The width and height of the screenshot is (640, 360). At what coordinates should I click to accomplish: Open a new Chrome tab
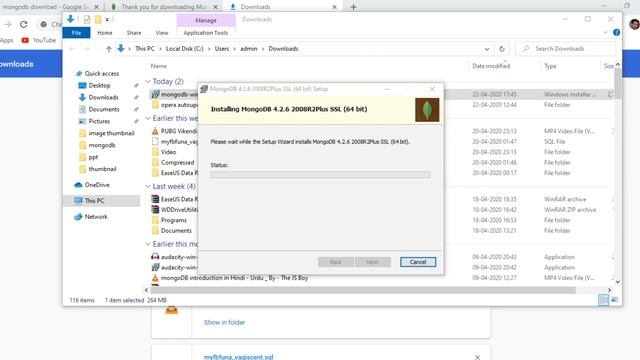[x=353, y=7]
